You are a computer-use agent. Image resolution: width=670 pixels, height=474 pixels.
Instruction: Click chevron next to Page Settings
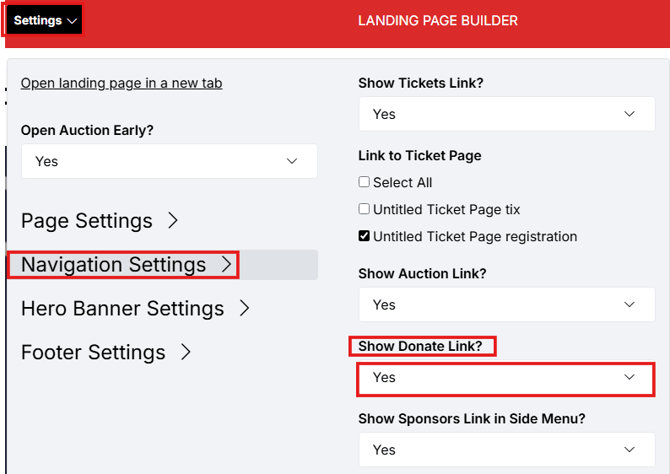tap(172, 220)
